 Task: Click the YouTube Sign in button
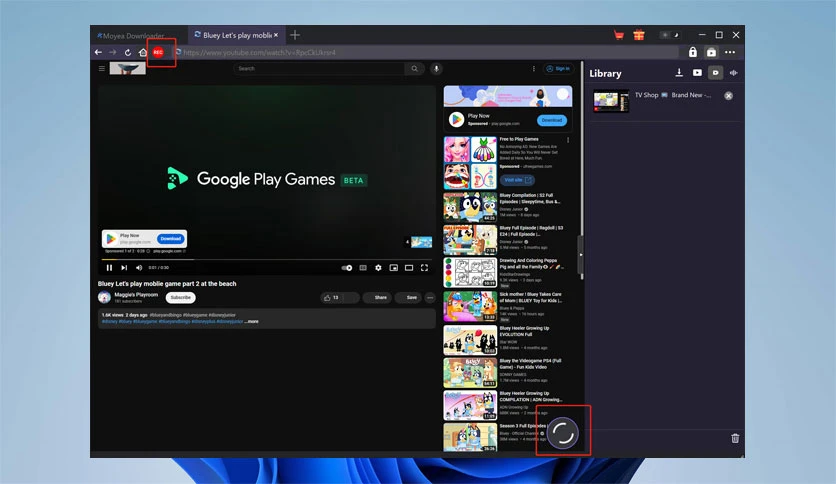[x=558, y=68]
